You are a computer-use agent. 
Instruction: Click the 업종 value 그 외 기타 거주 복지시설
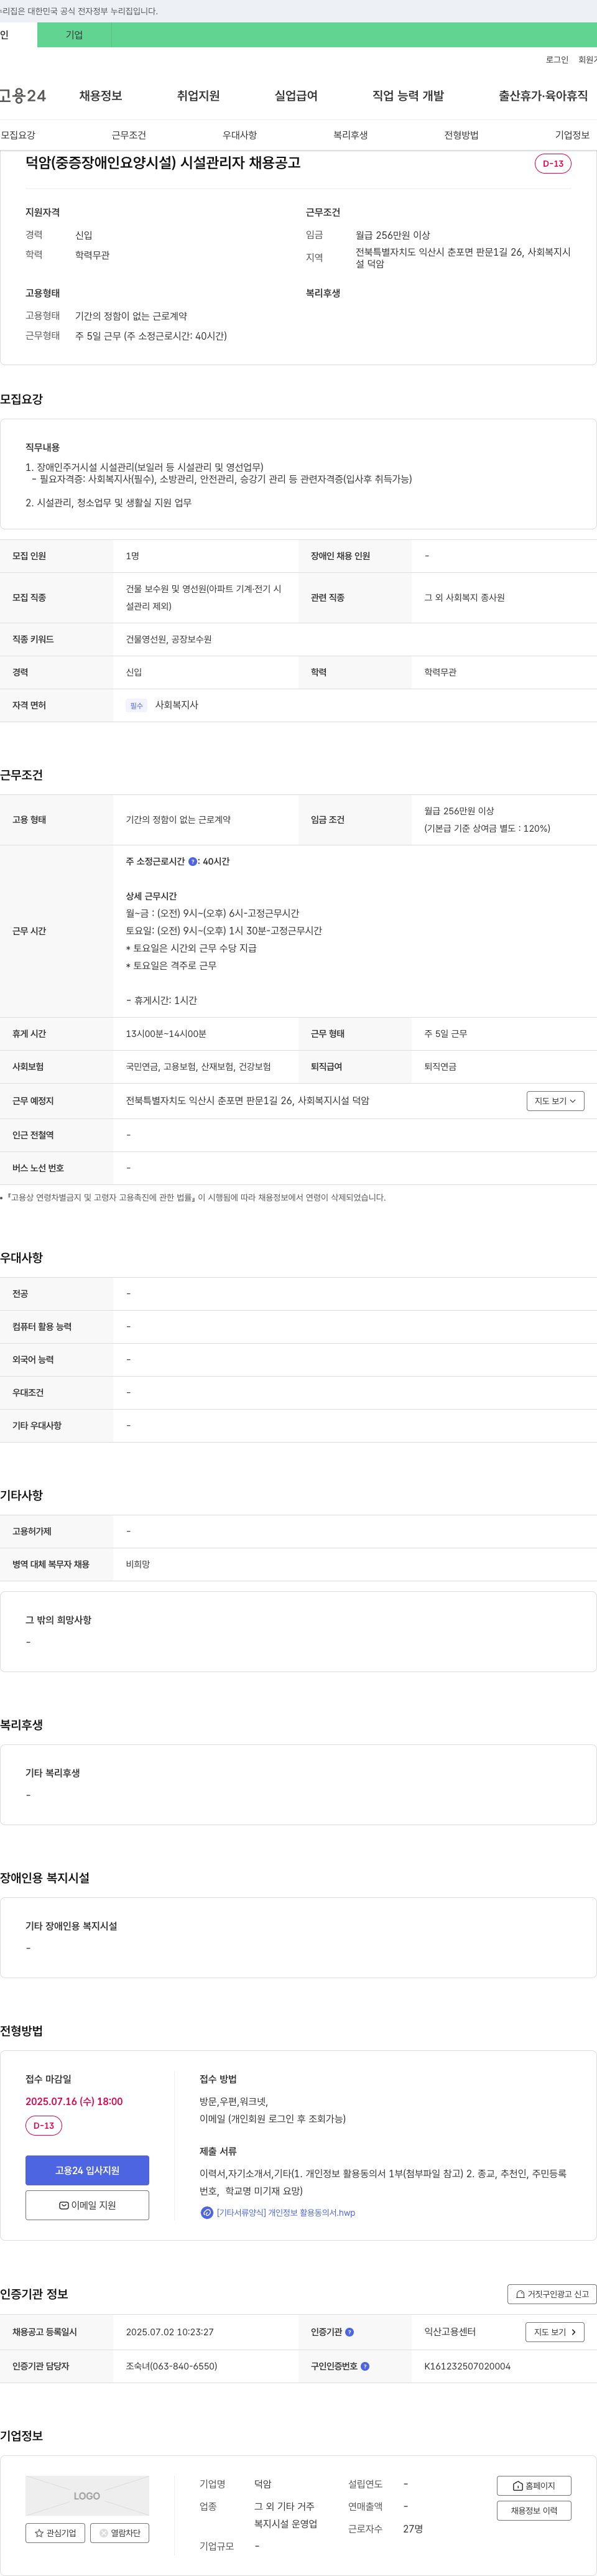[x=285, y=2515]
